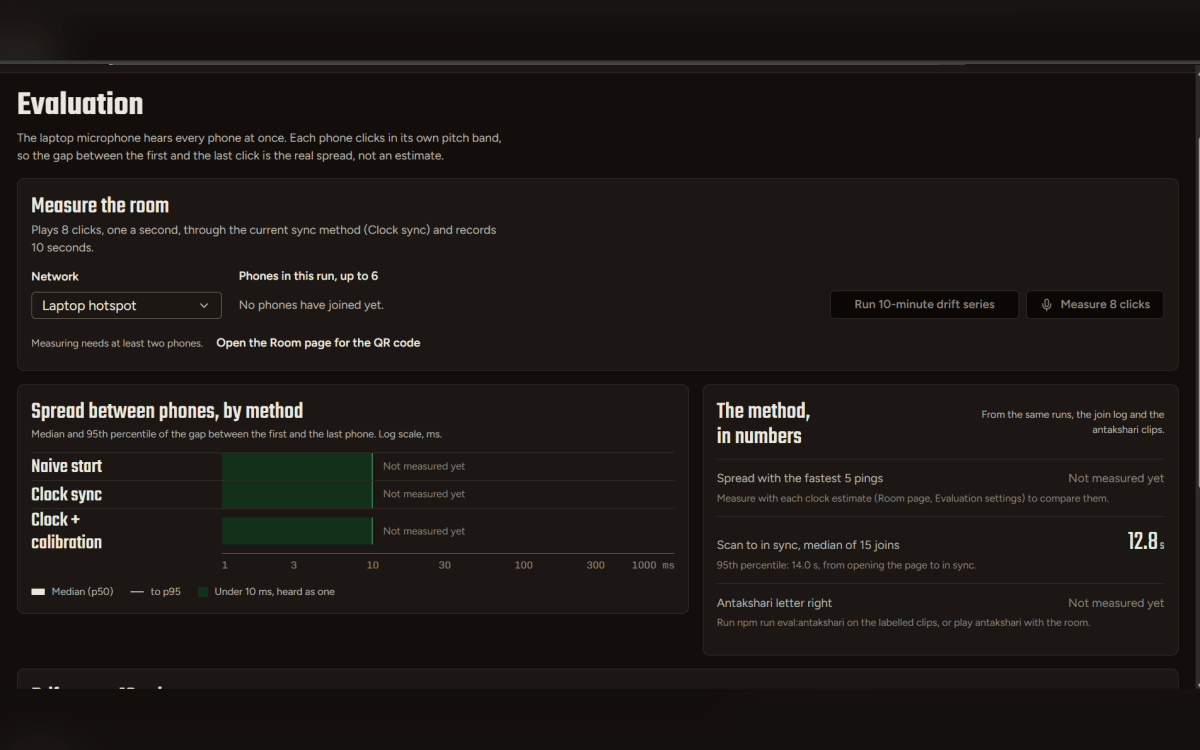
Task: Select the text "Phones in this run, up to 6"
Action: [x=308, y=276]
